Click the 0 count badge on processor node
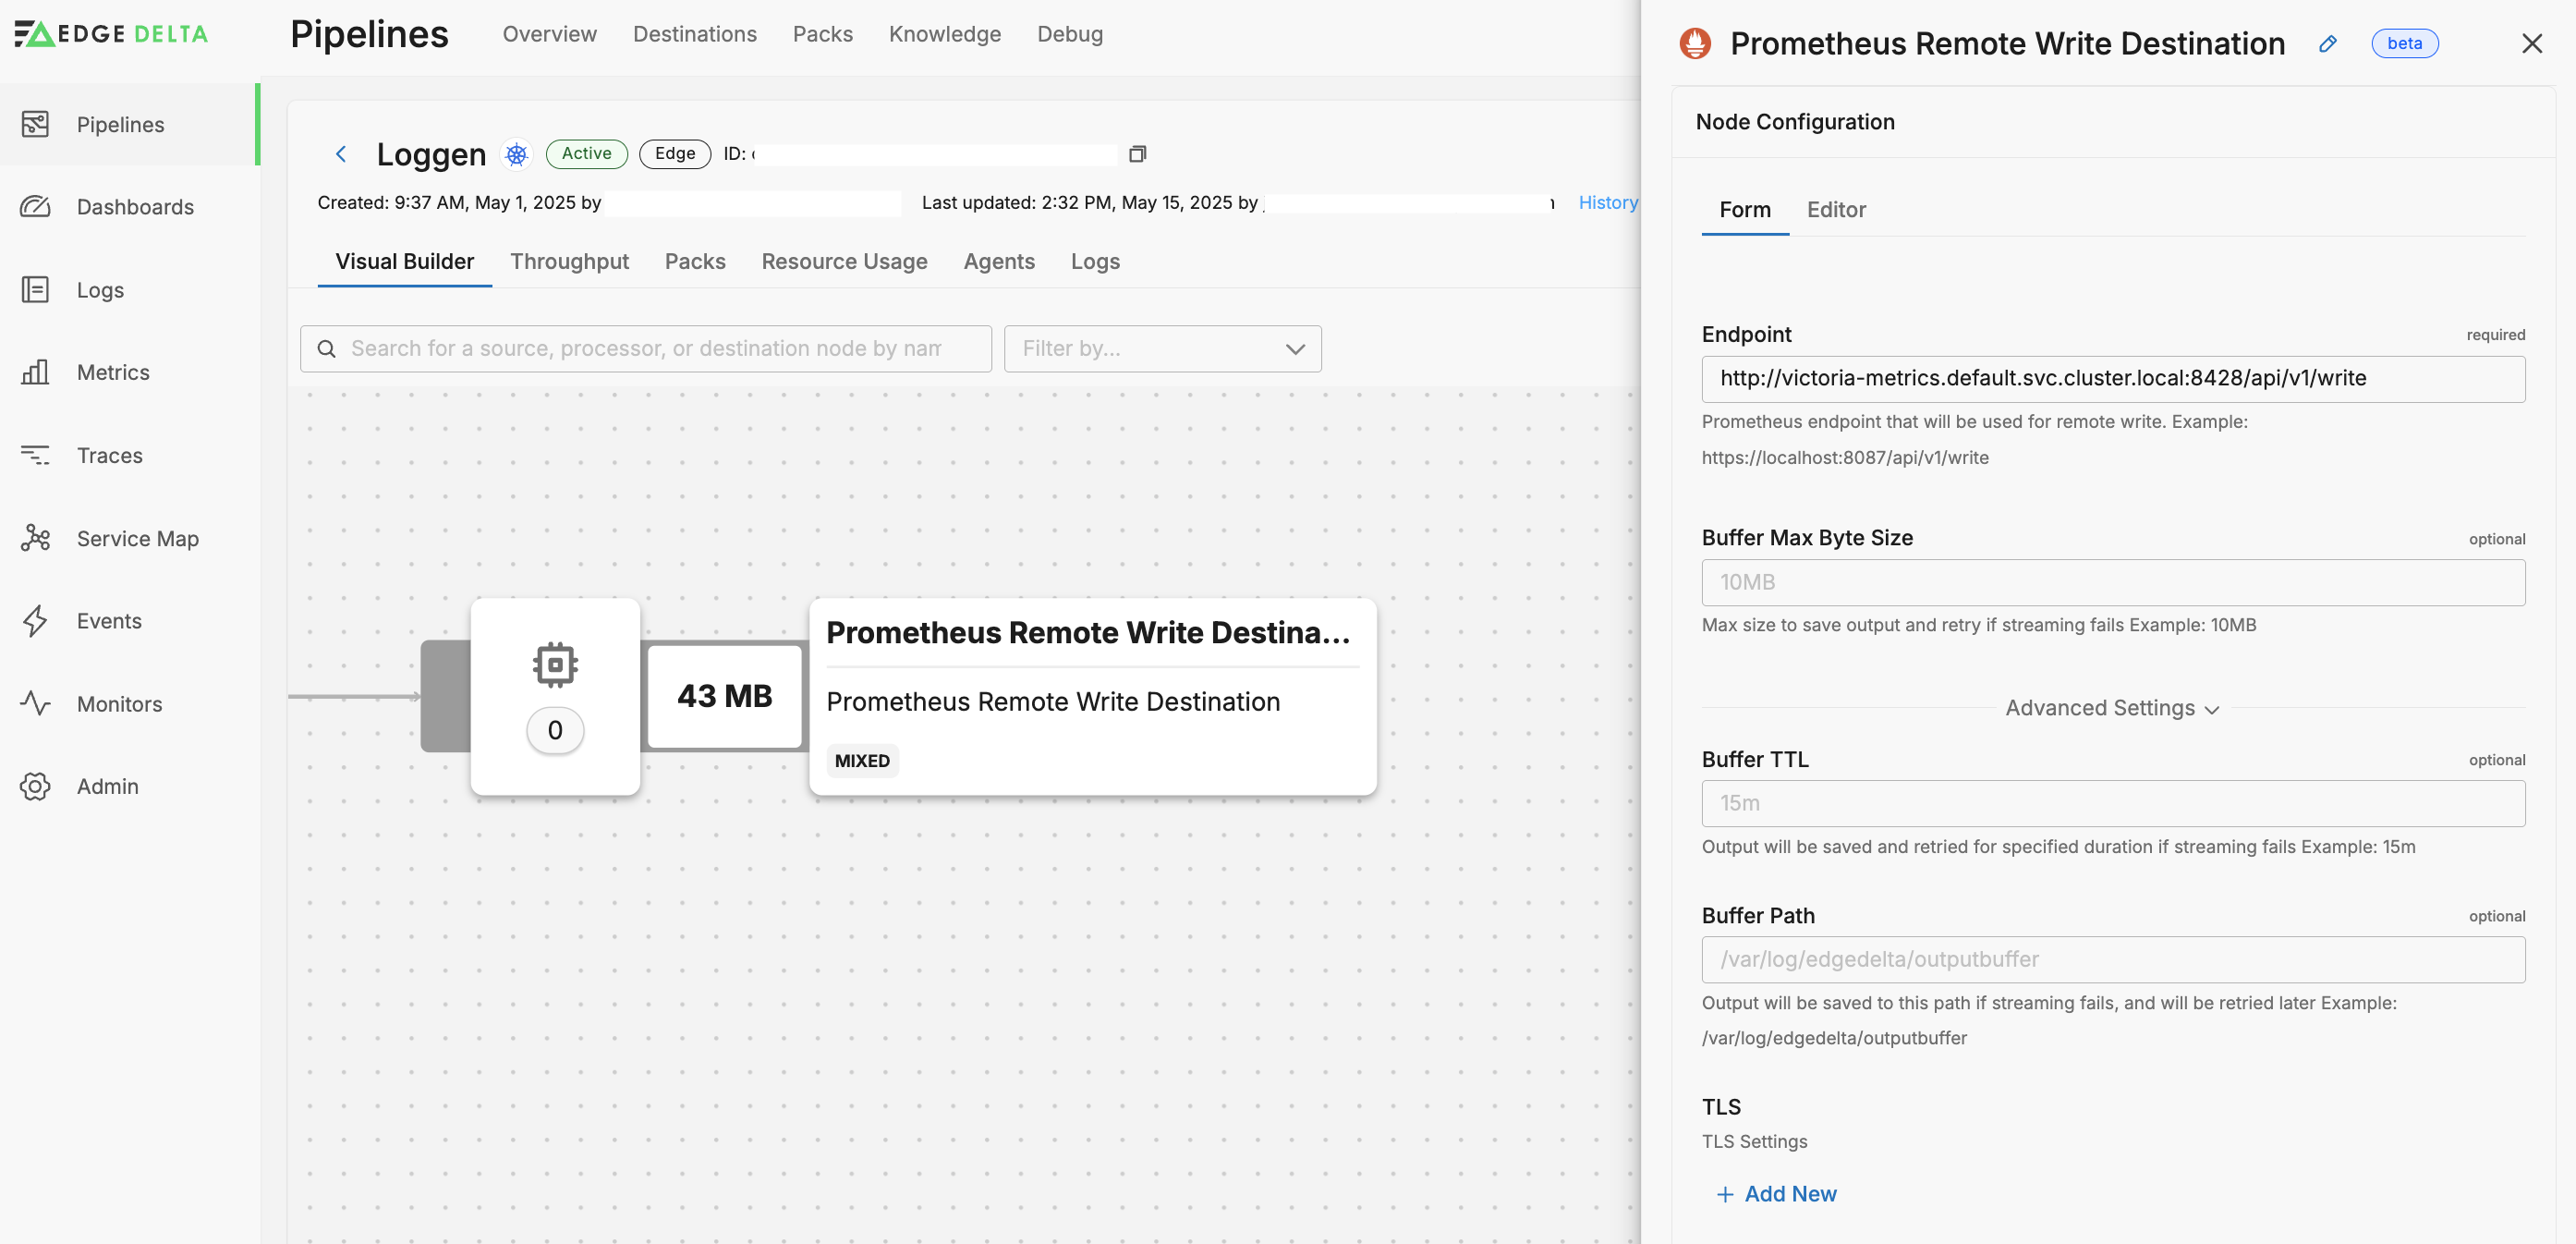Viewport: 2576px width, 1244px height. click(555, 730)
